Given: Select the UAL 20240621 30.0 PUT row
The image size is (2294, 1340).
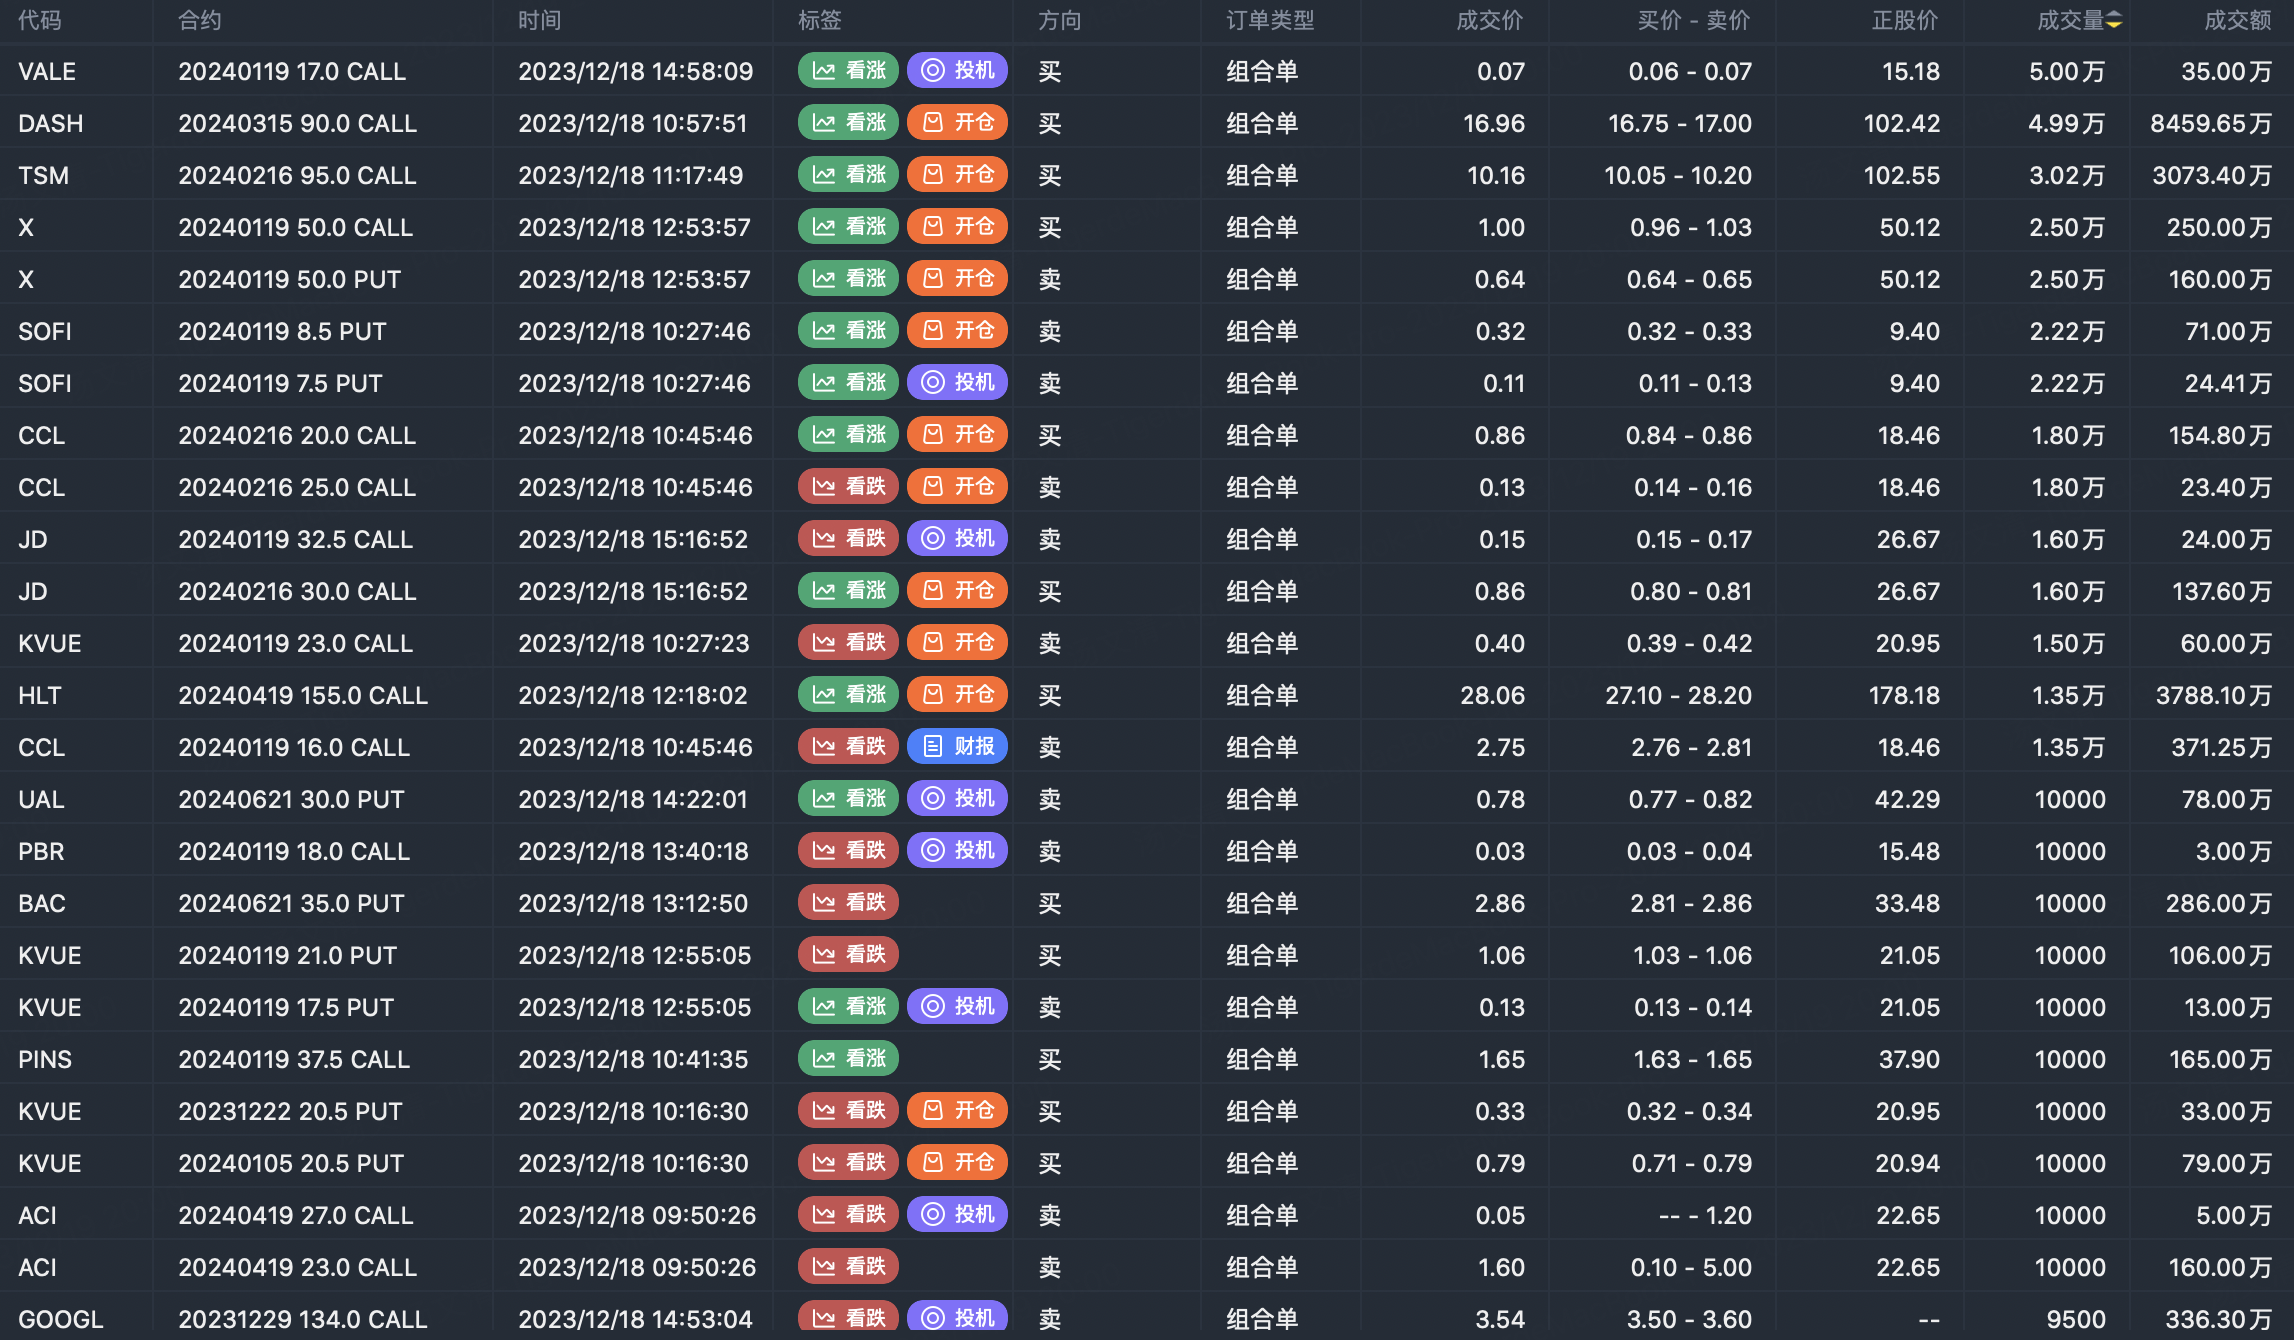Looking at the screenshot, I should point(291,799).
